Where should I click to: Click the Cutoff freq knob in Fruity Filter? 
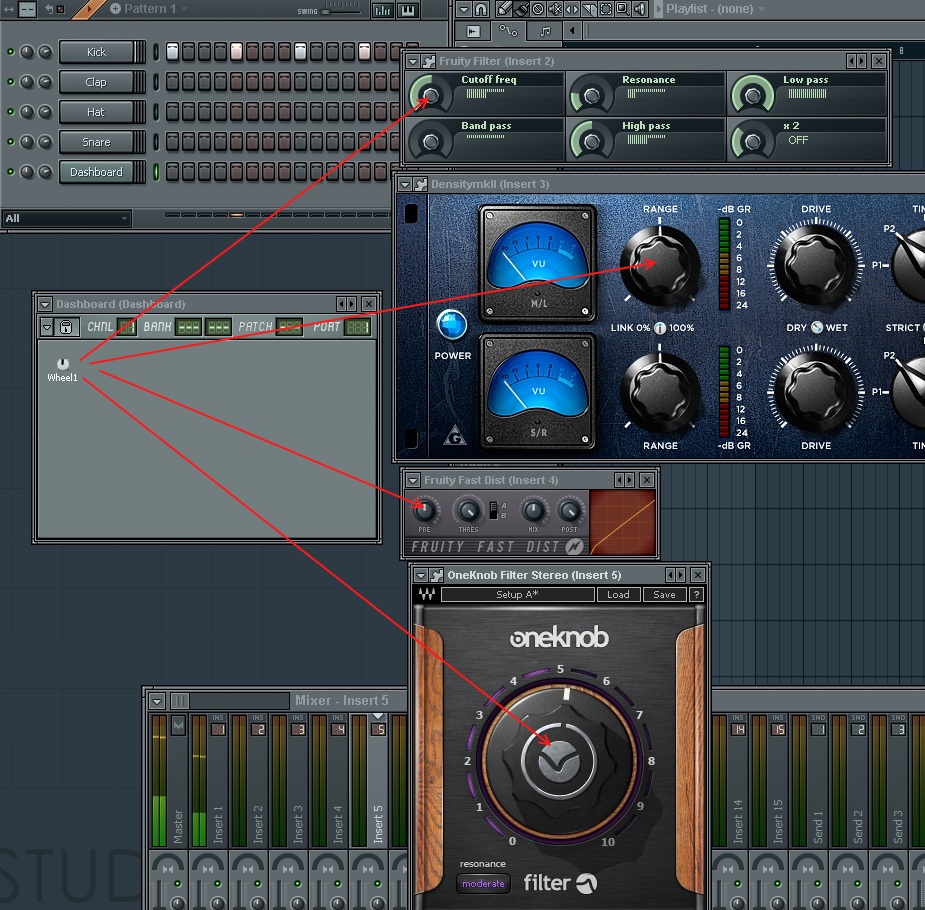pos(431,96)
